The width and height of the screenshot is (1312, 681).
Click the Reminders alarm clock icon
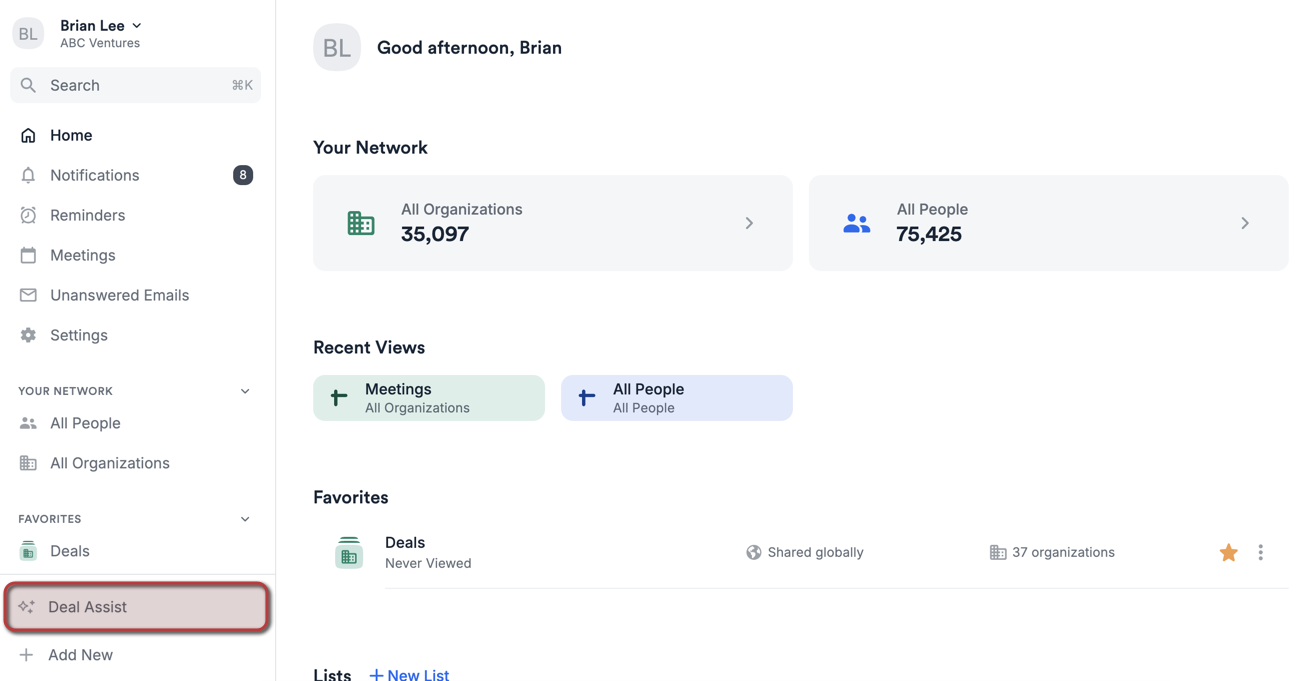28,215
